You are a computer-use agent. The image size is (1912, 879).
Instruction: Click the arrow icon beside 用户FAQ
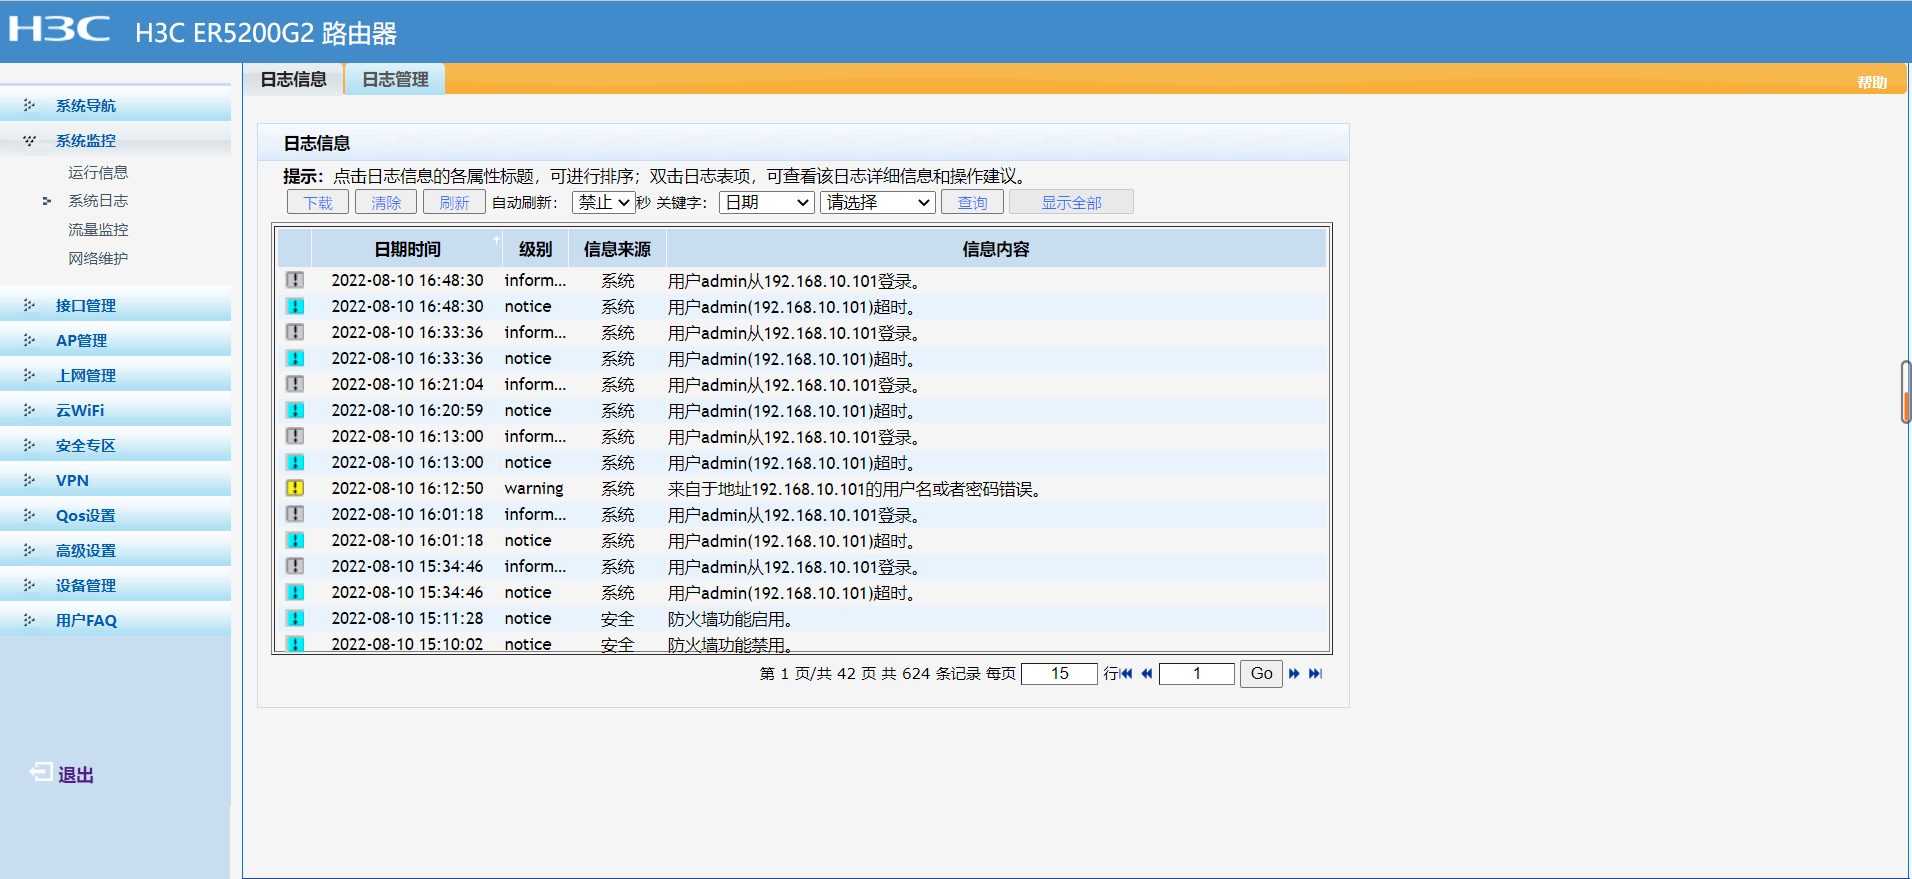tap(29, 620)
